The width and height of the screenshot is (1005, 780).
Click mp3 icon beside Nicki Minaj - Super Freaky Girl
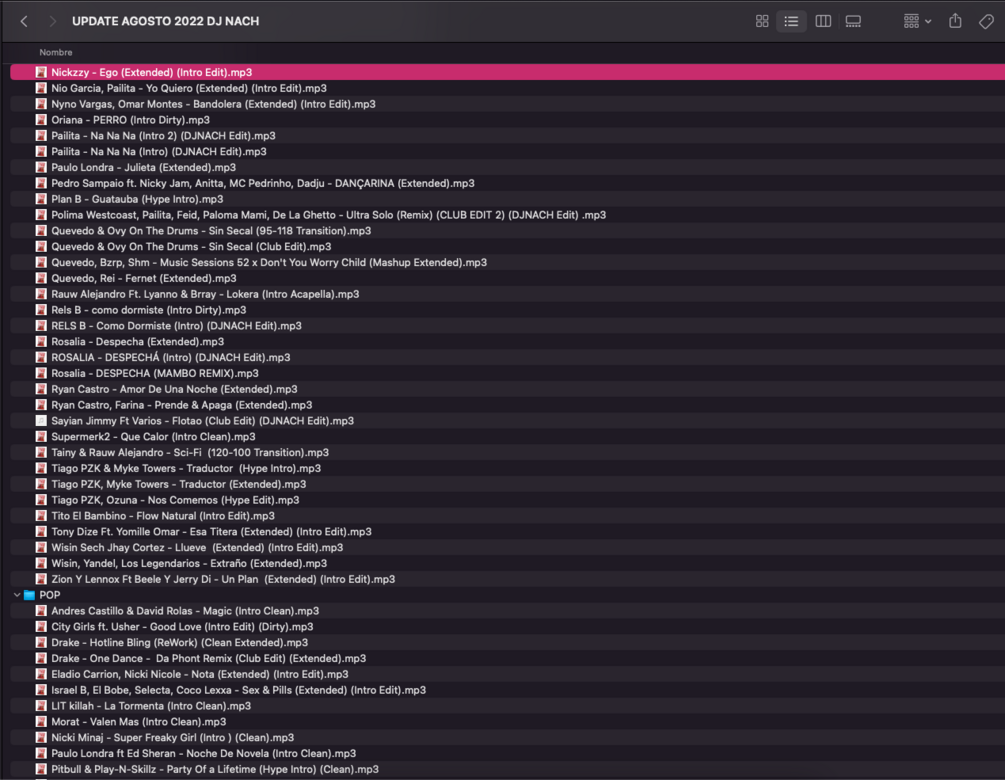tap(41, 738)
